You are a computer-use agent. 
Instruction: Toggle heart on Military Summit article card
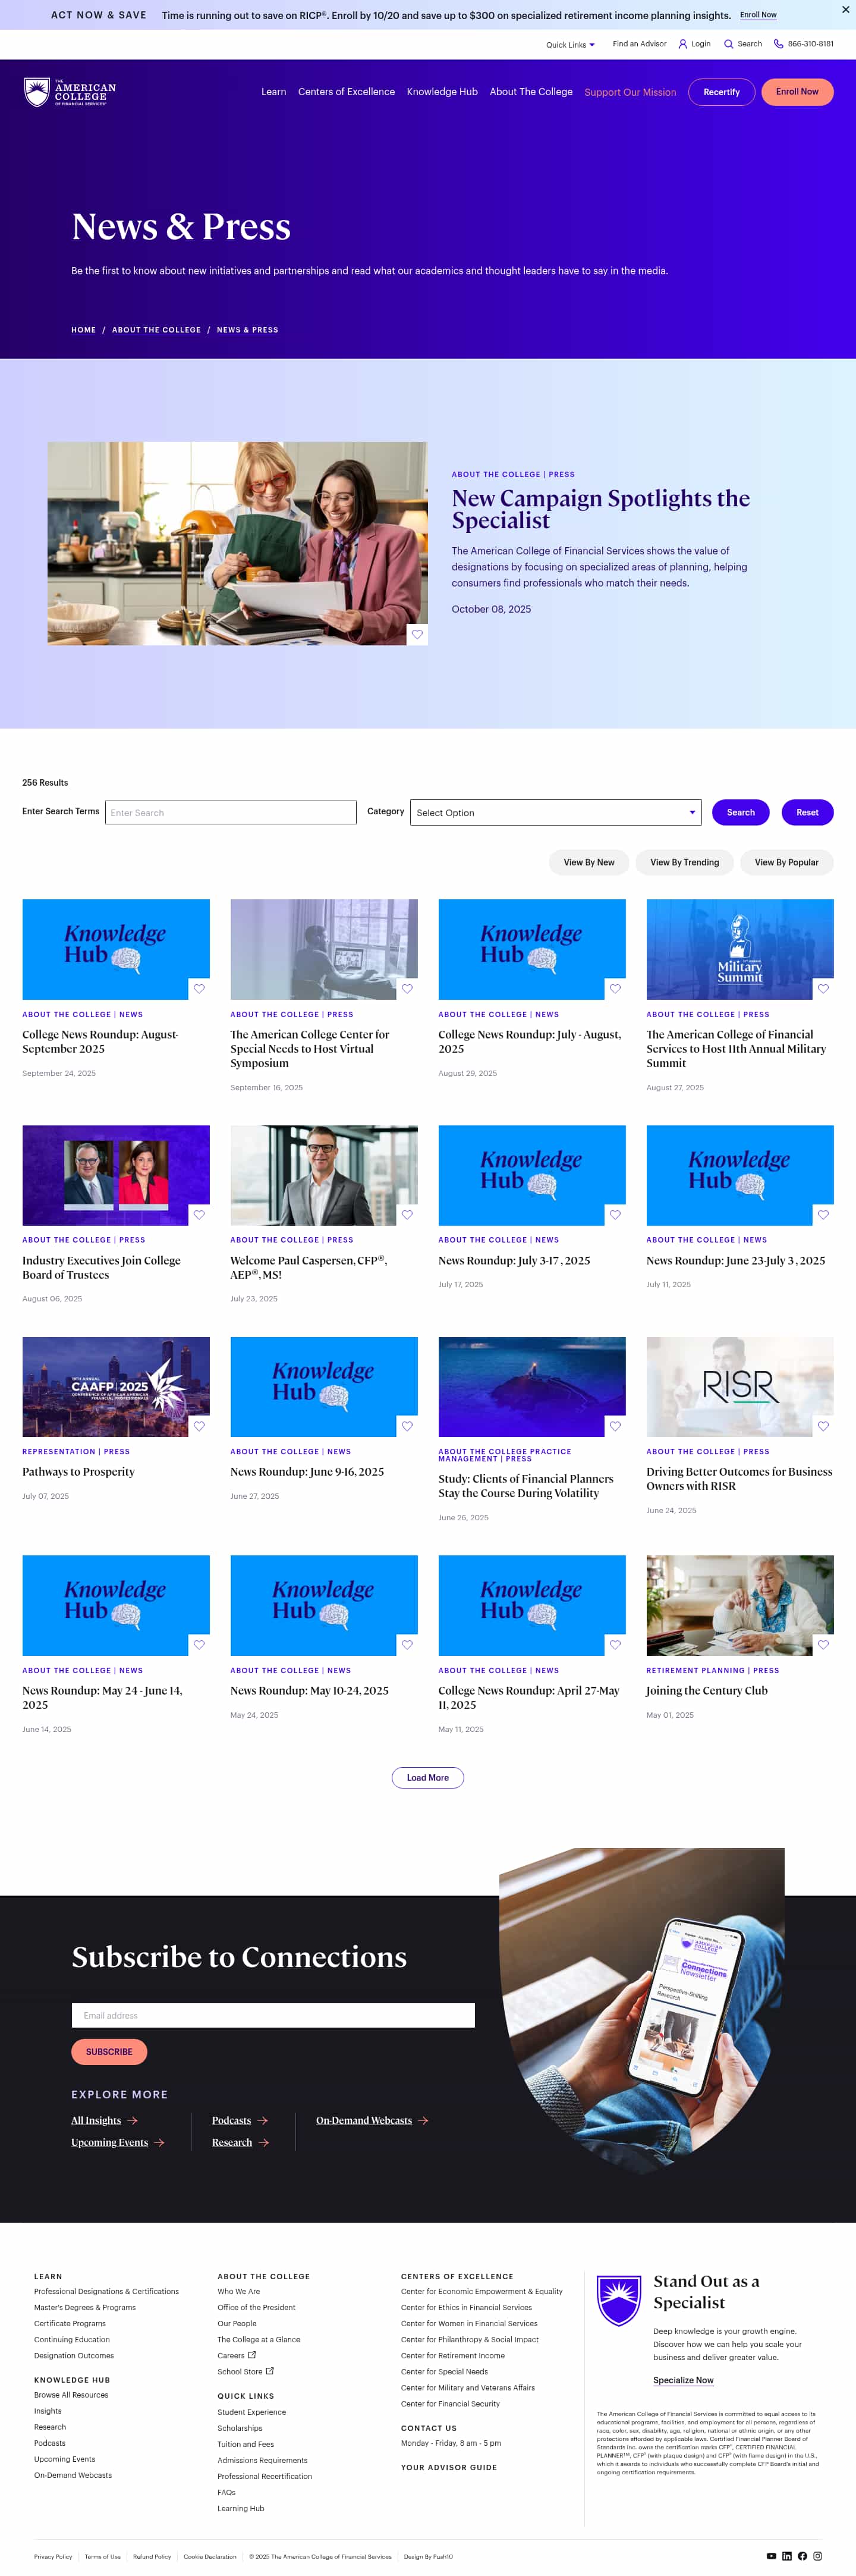click(x=823, y=988)
